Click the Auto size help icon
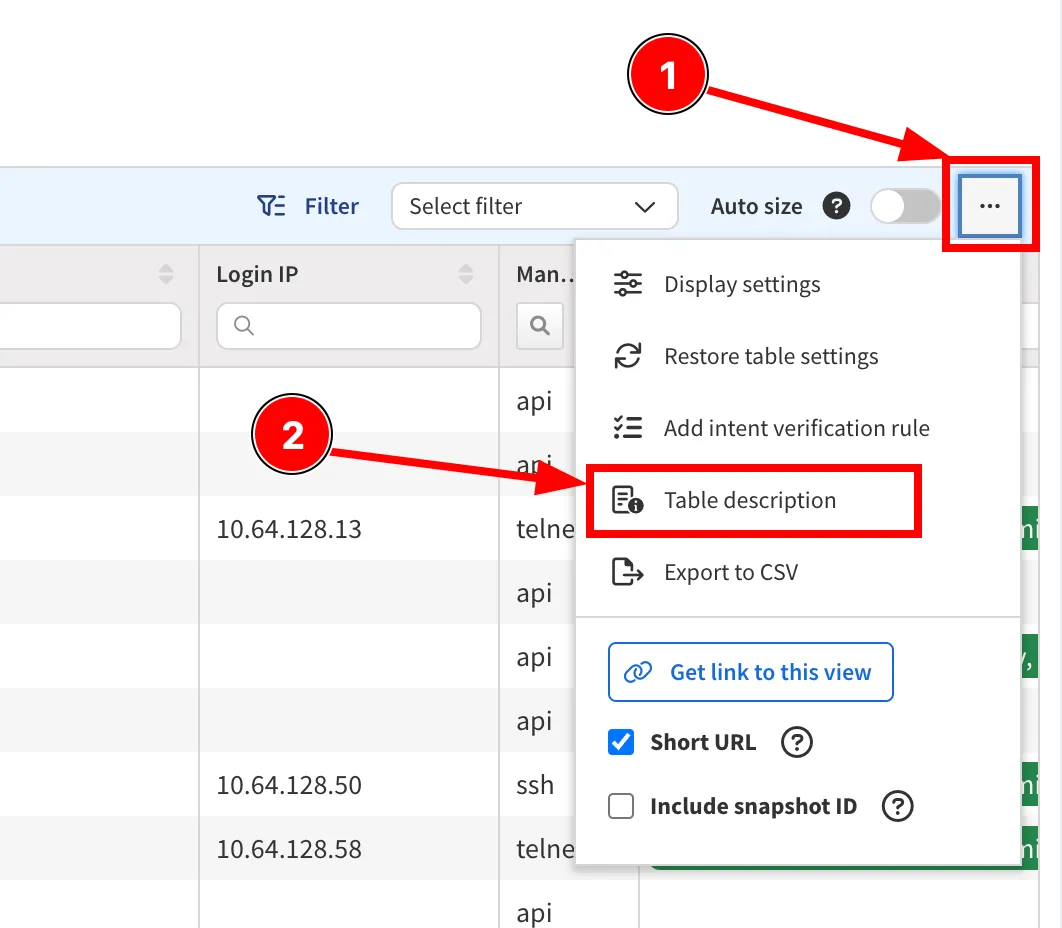 pos(836,206)
